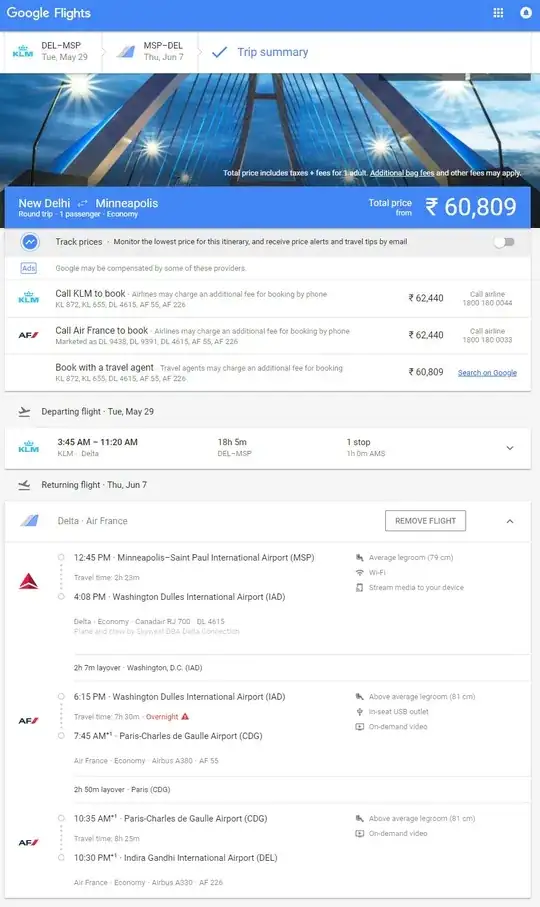Click the overnight warning triangle icon
Screen dimensions: 540x907
click(x=185, y=716)
